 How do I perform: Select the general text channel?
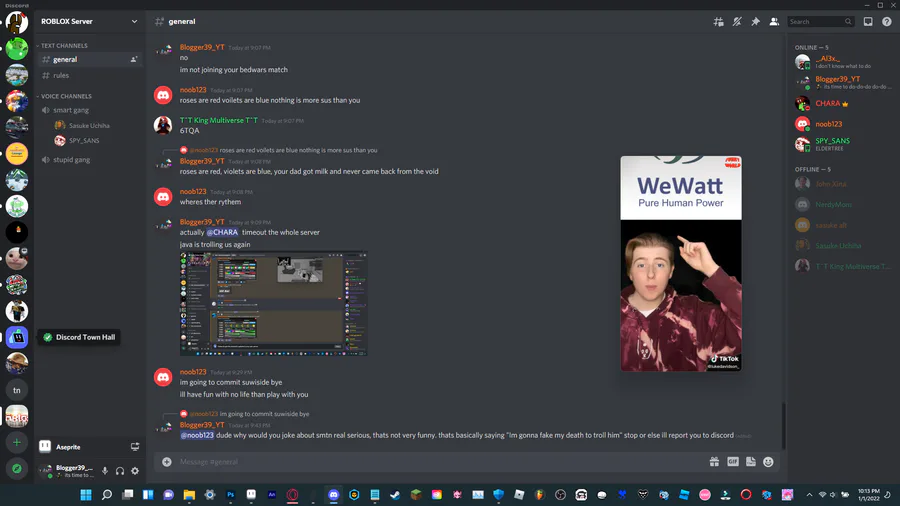click(x=89, y=59)
